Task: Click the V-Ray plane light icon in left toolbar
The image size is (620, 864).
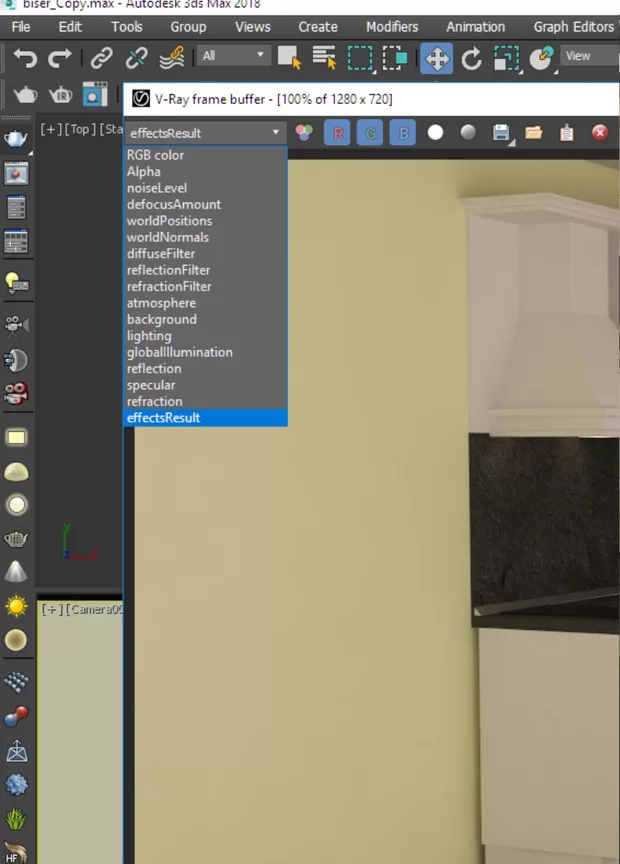Action: (x=16, y=438)
